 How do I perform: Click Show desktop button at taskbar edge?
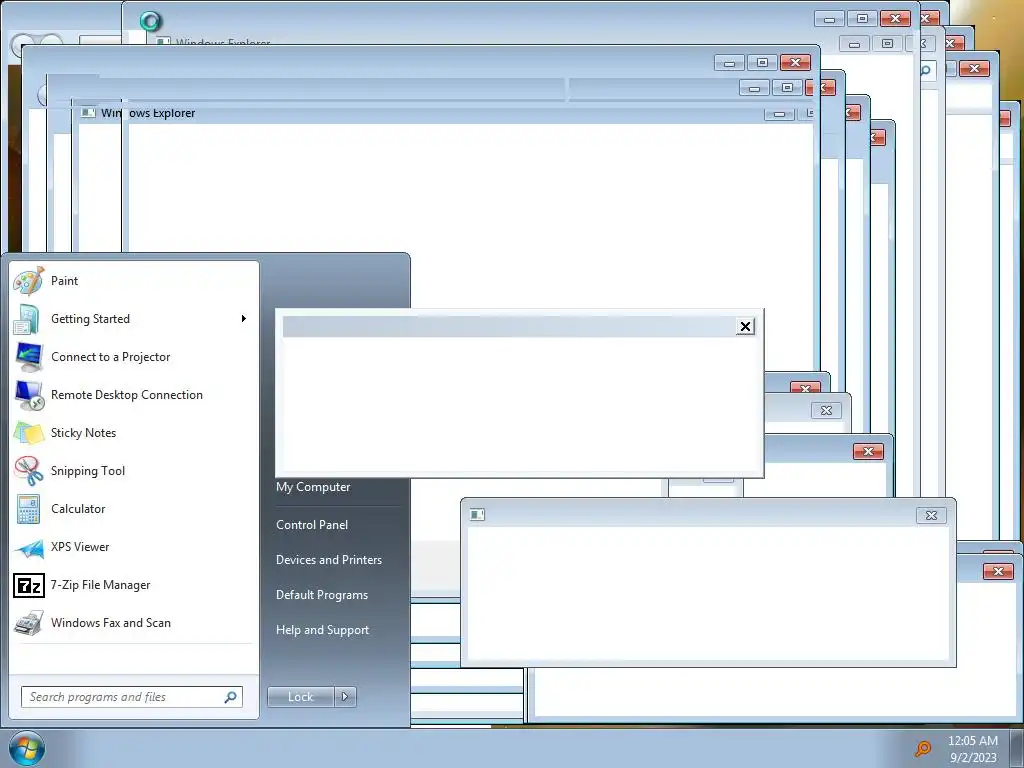tap(1017, 748)
